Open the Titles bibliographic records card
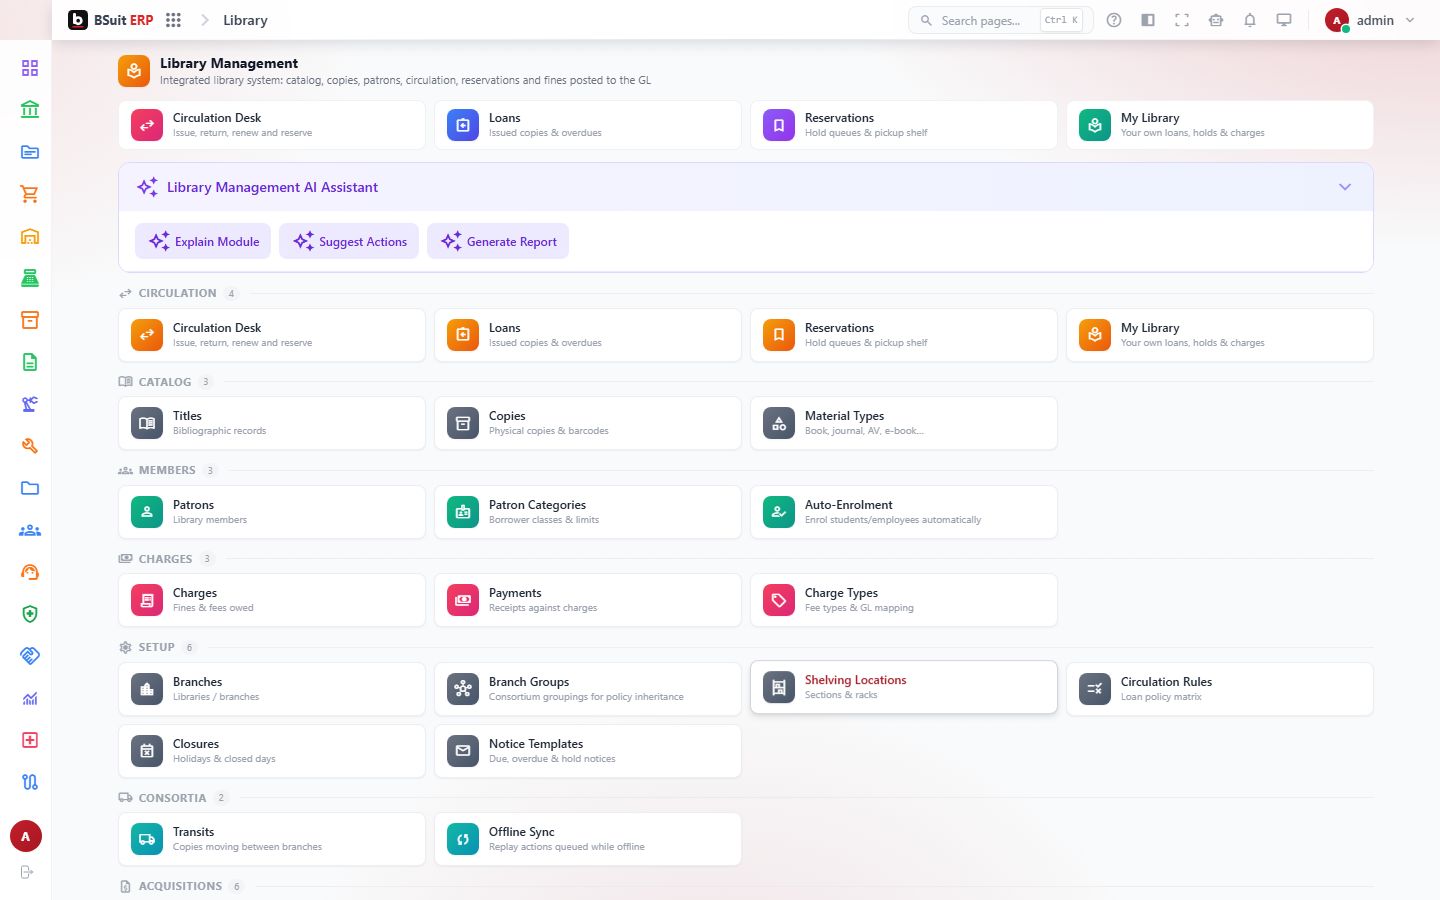 click(x=272, y=423)
